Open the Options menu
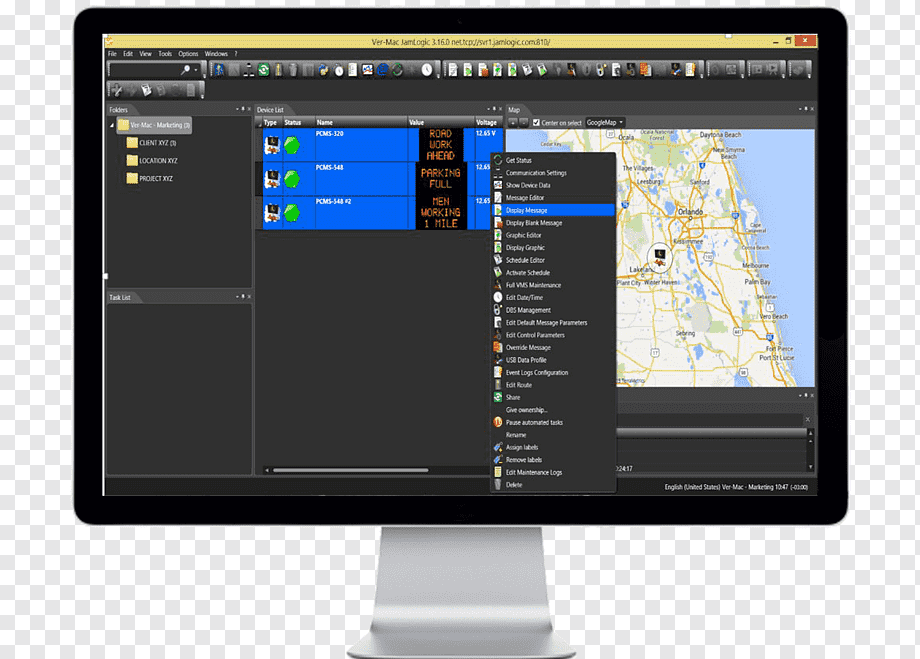The image size is (920, 659). pyautogui.click(x=188, y=53)
